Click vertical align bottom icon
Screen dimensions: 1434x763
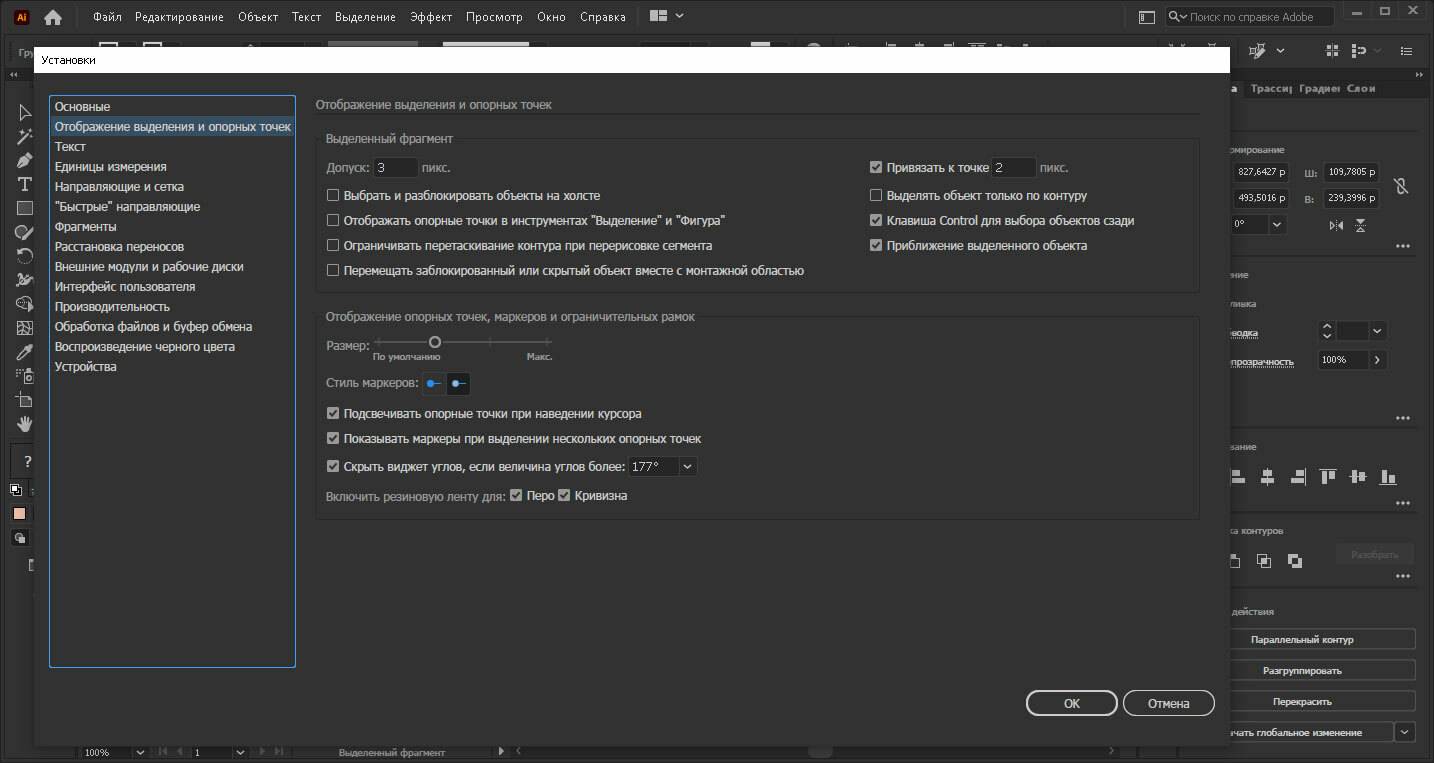(1388, 477)
